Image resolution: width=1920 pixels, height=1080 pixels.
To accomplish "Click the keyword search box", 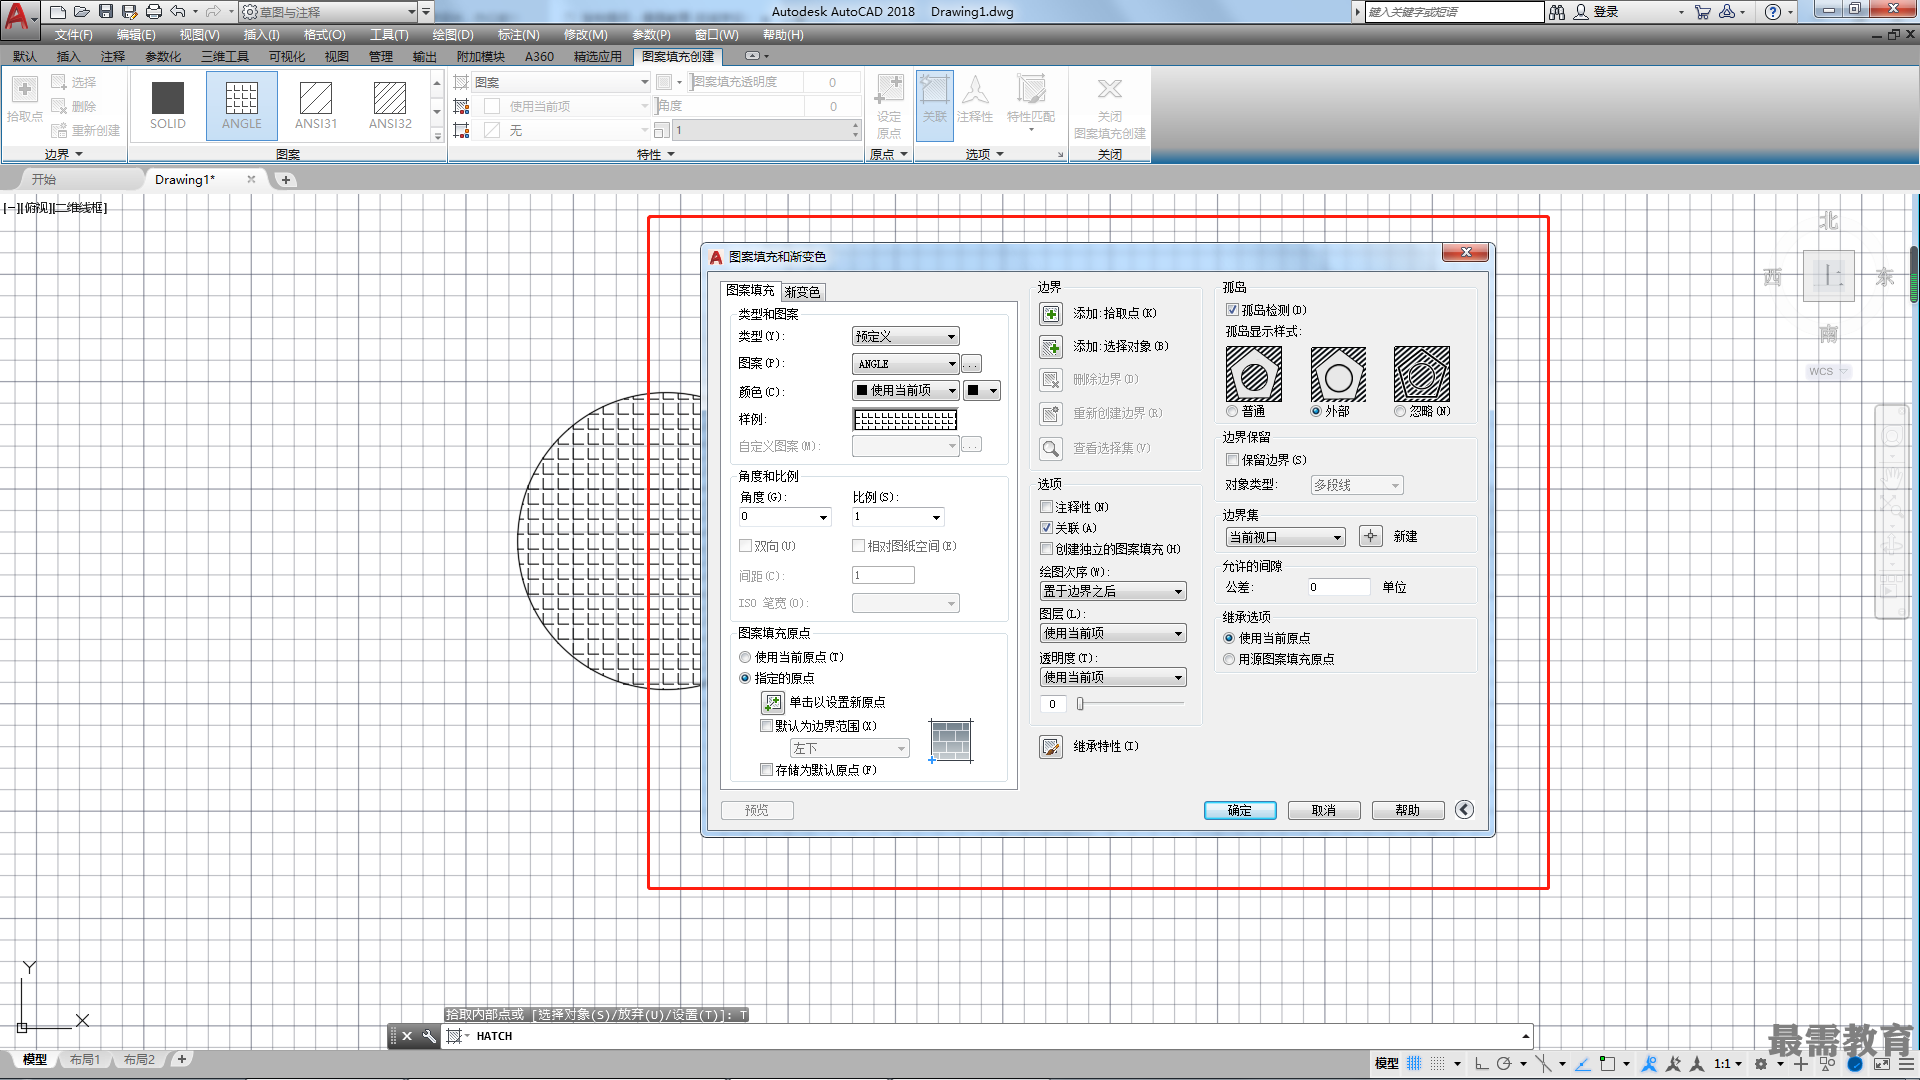I will pos(1454,12).
